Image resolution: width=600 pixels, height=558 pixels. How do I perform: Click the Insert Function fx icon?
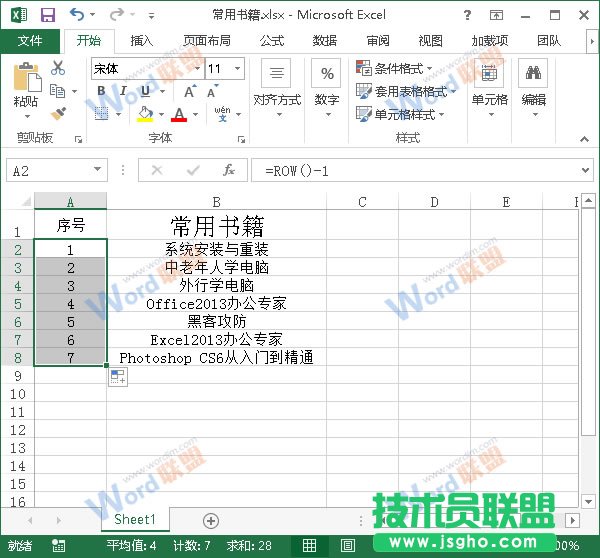229,170
